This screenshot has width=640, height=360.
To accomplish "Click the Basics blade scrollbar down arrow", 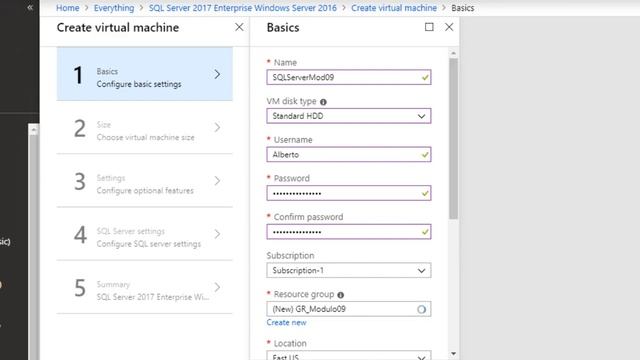I will click(x=453, y=354).
